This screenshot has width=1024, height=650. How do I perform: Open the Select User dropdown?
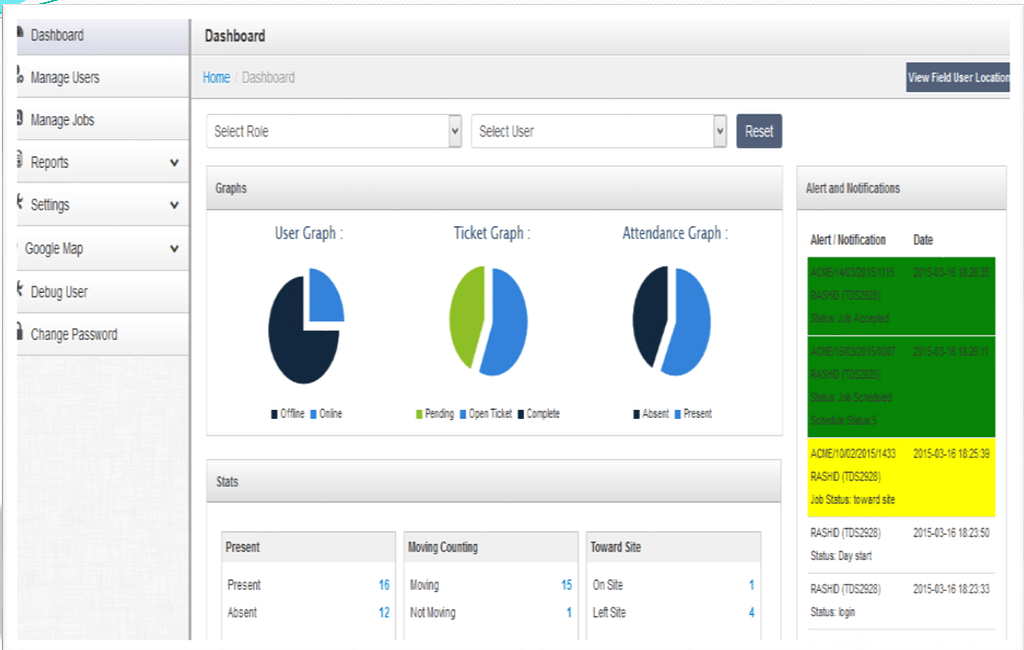[x=598, y=131]
